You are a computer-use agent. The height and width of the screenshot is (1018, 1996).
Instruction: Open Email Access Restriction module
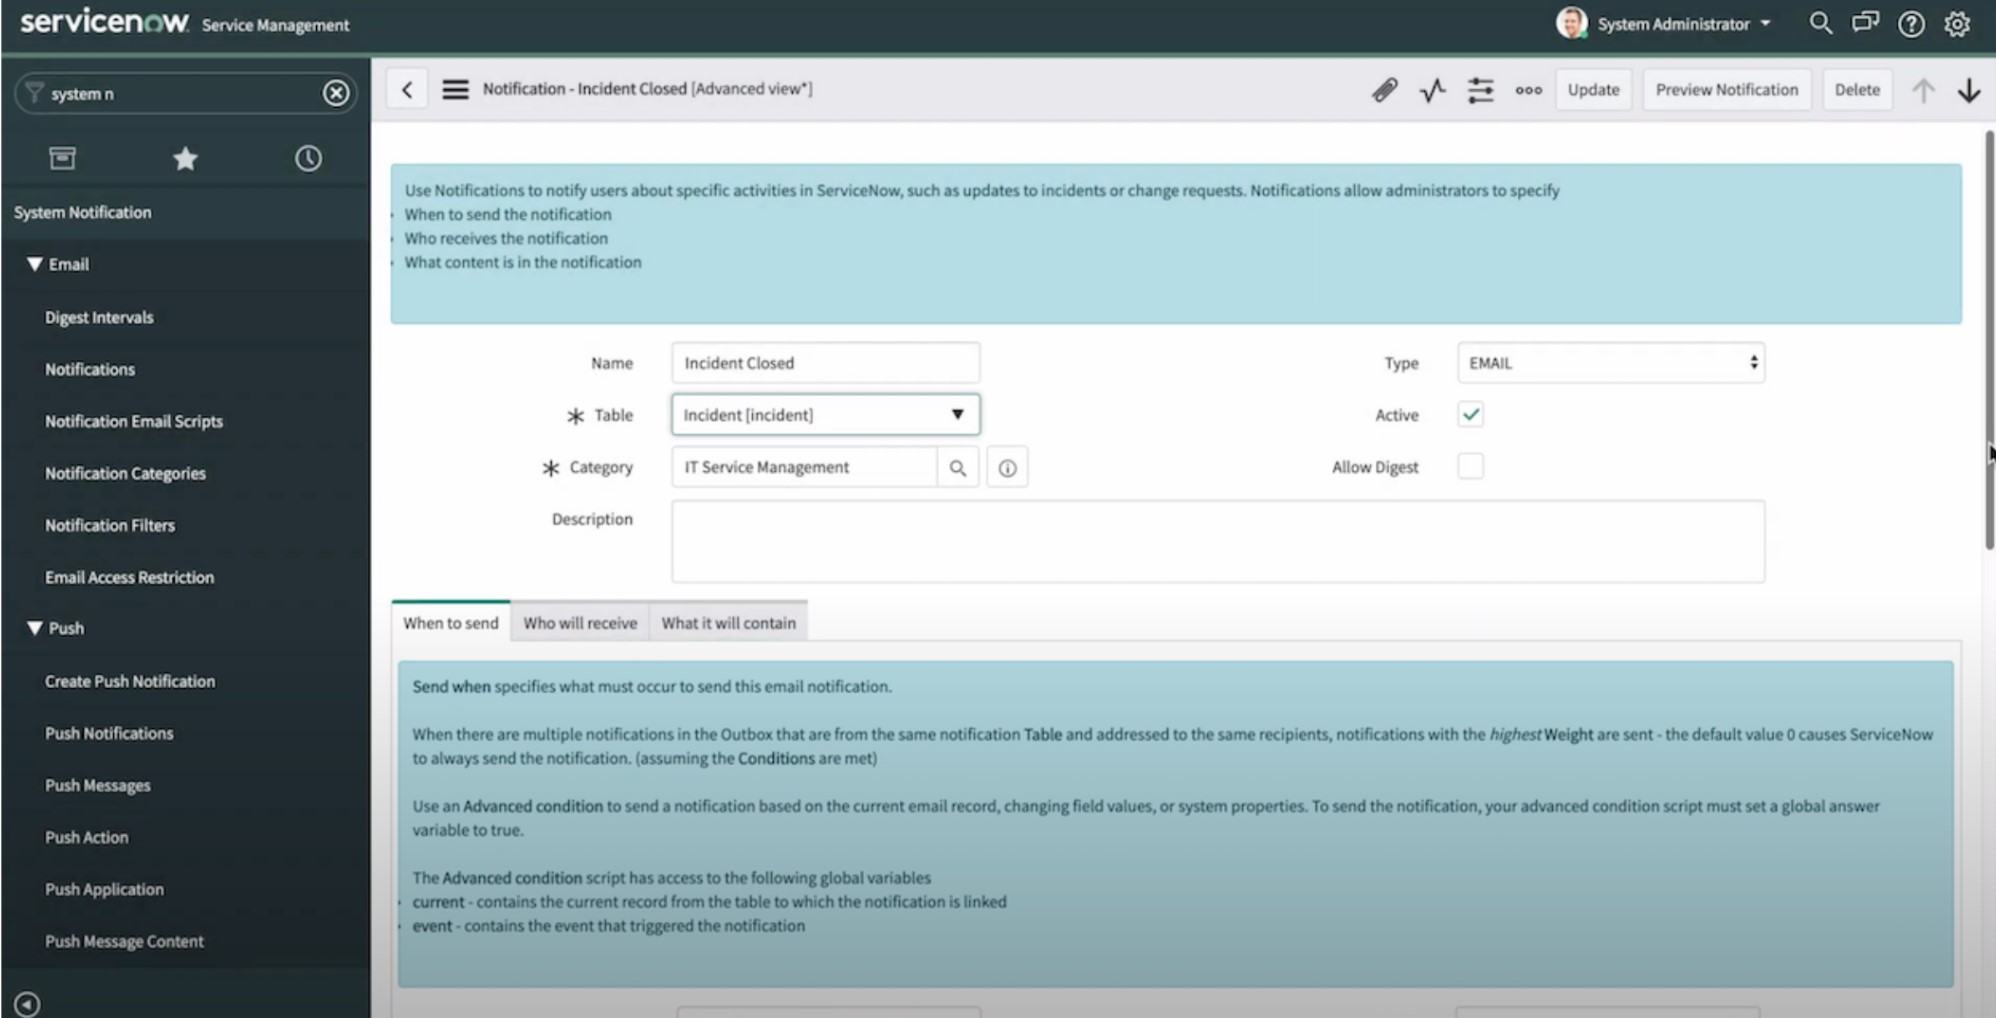[x=129, y=577]
